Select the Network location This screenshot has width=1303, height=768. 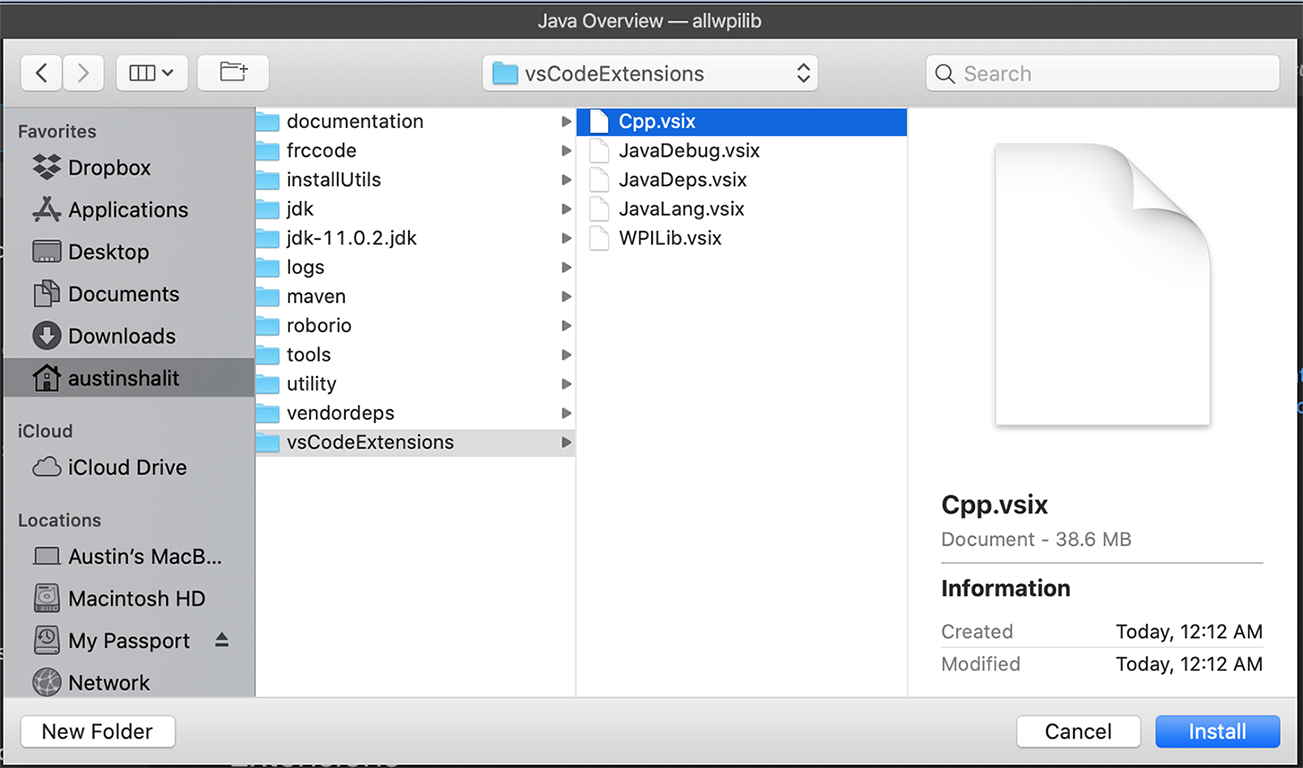108,682
